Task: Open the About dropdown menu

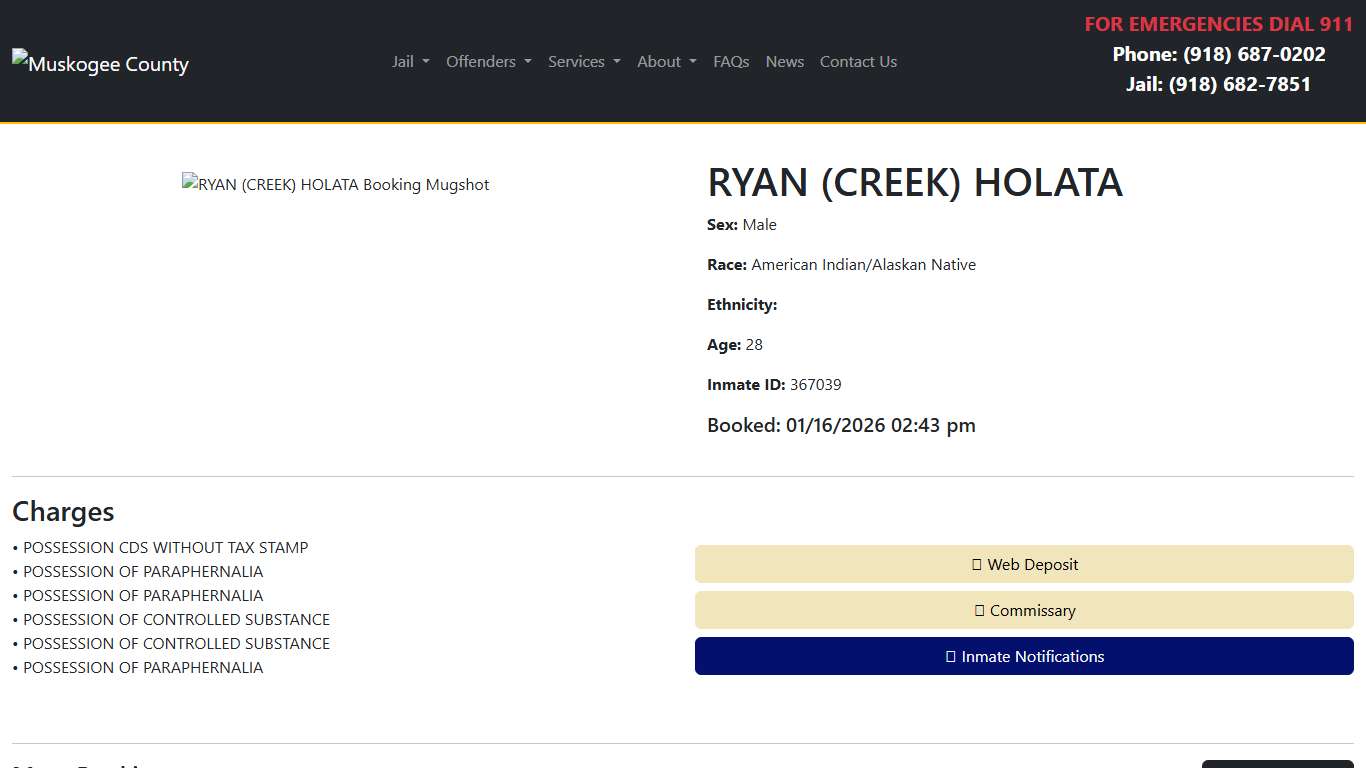Action: point(665,61)
